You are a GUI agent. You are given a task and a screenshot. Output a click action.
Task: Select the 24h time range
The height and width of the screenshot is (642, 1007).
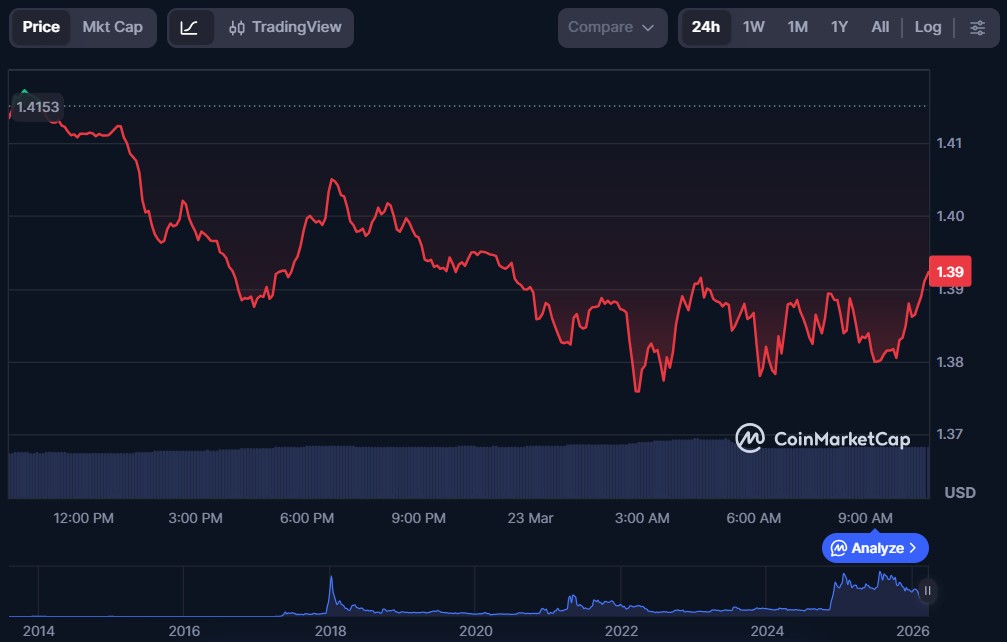click(x=705, y=27)
